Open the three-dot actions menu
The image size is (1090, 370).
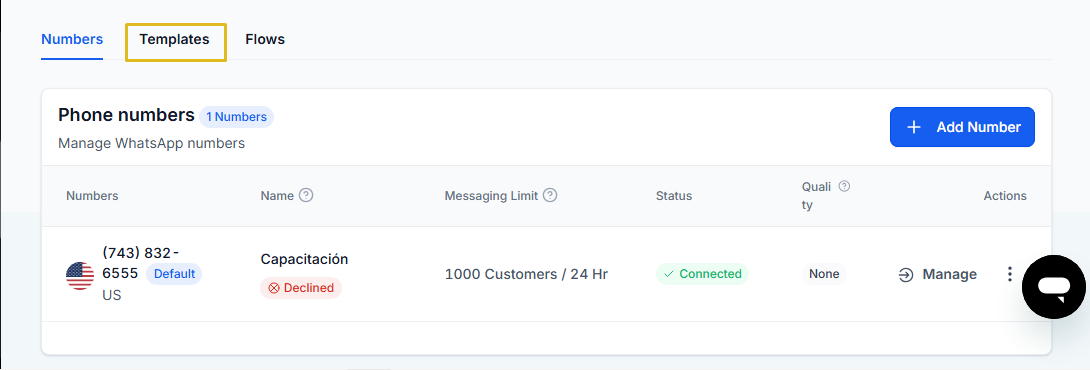(1010, 274)
